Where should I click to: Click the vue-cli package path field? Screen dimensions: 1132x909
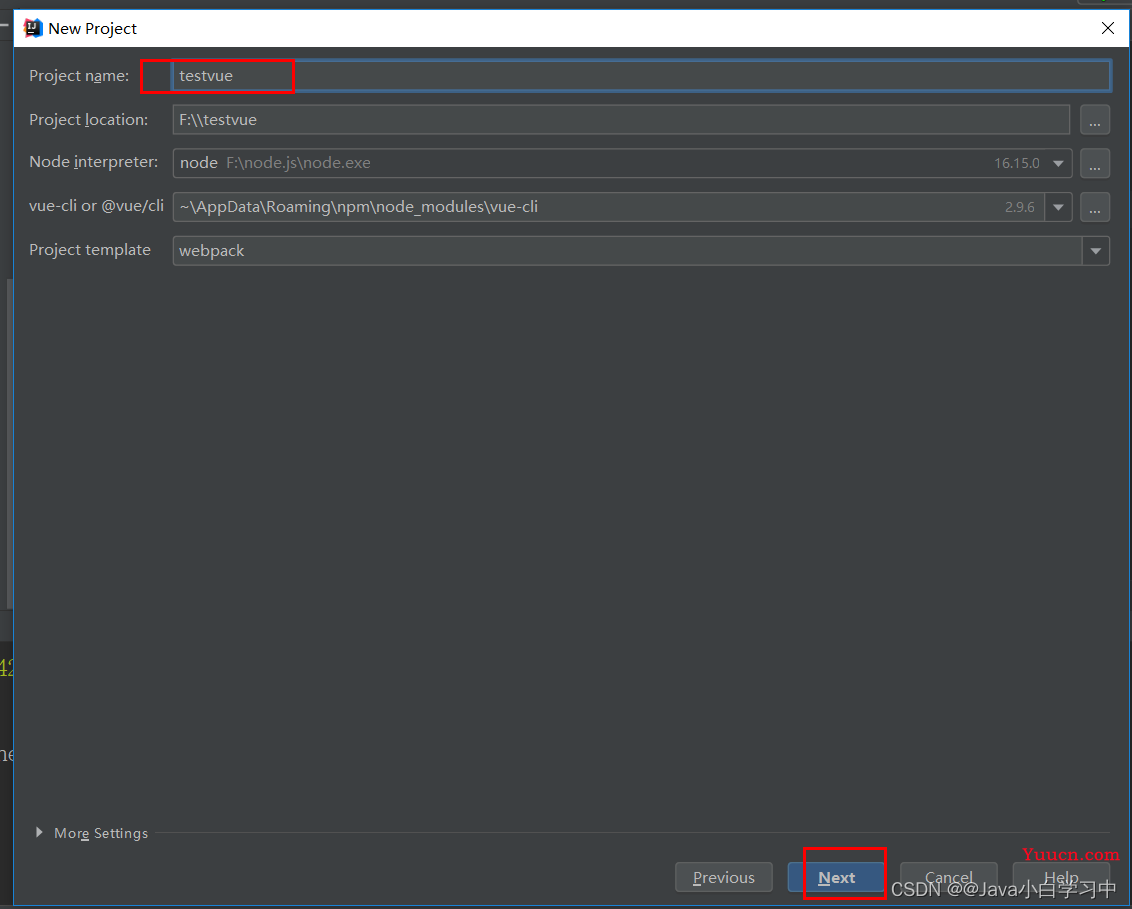tap(609, 207)
